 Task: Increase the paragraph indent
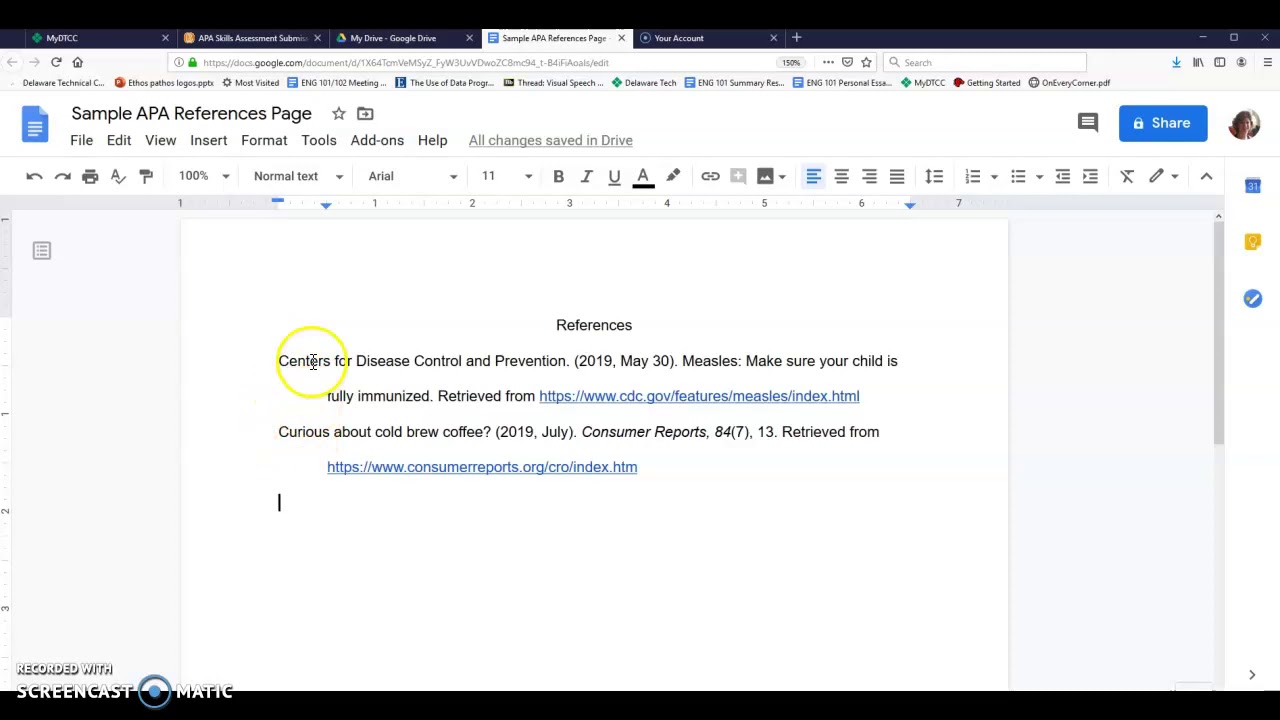click(1090, 176)
